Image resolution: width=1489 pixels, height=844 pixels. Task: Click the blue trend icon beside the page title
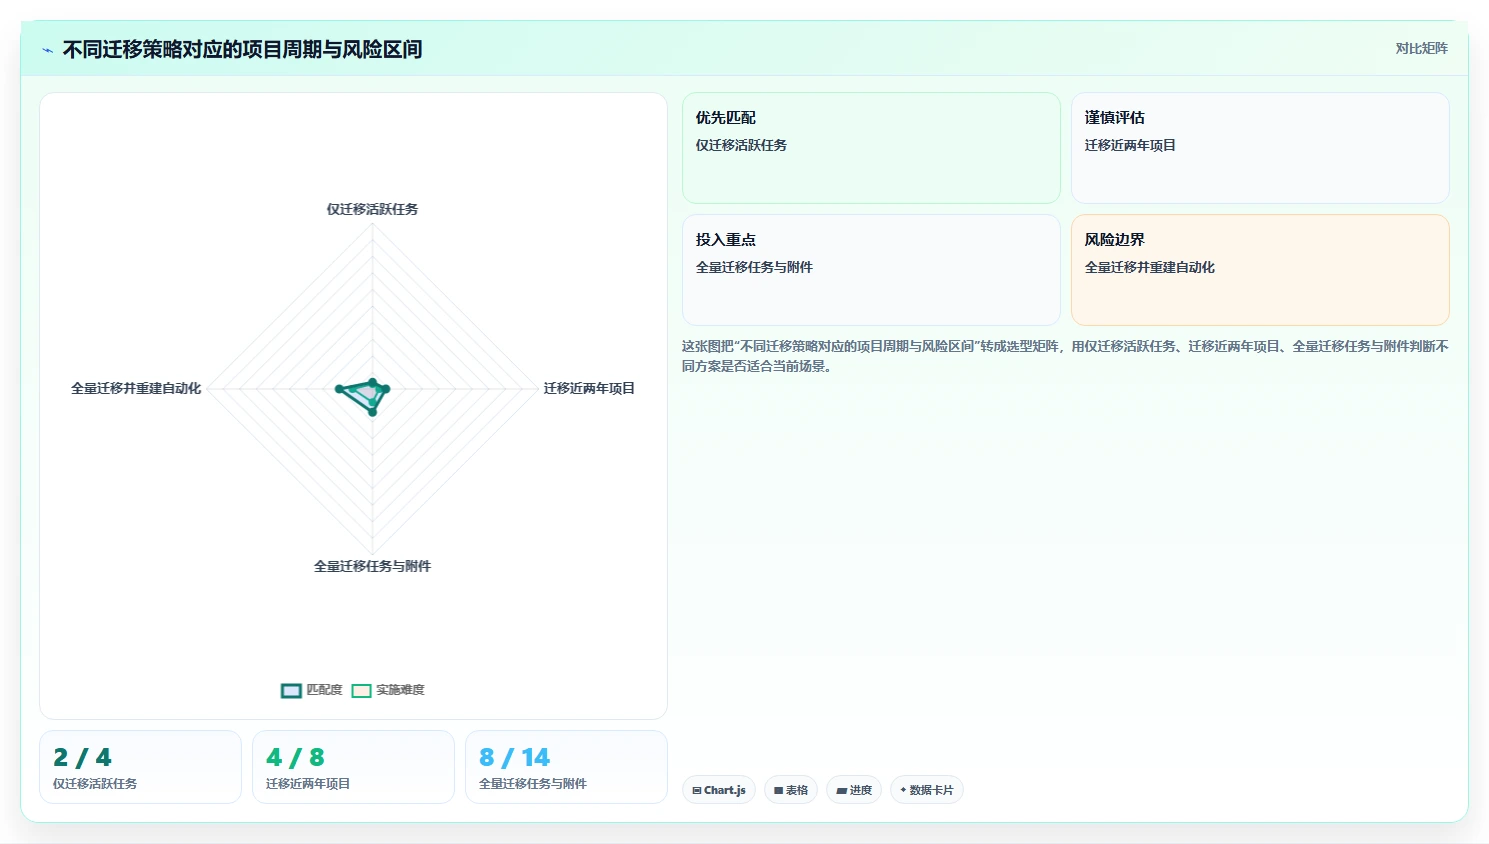47,50
